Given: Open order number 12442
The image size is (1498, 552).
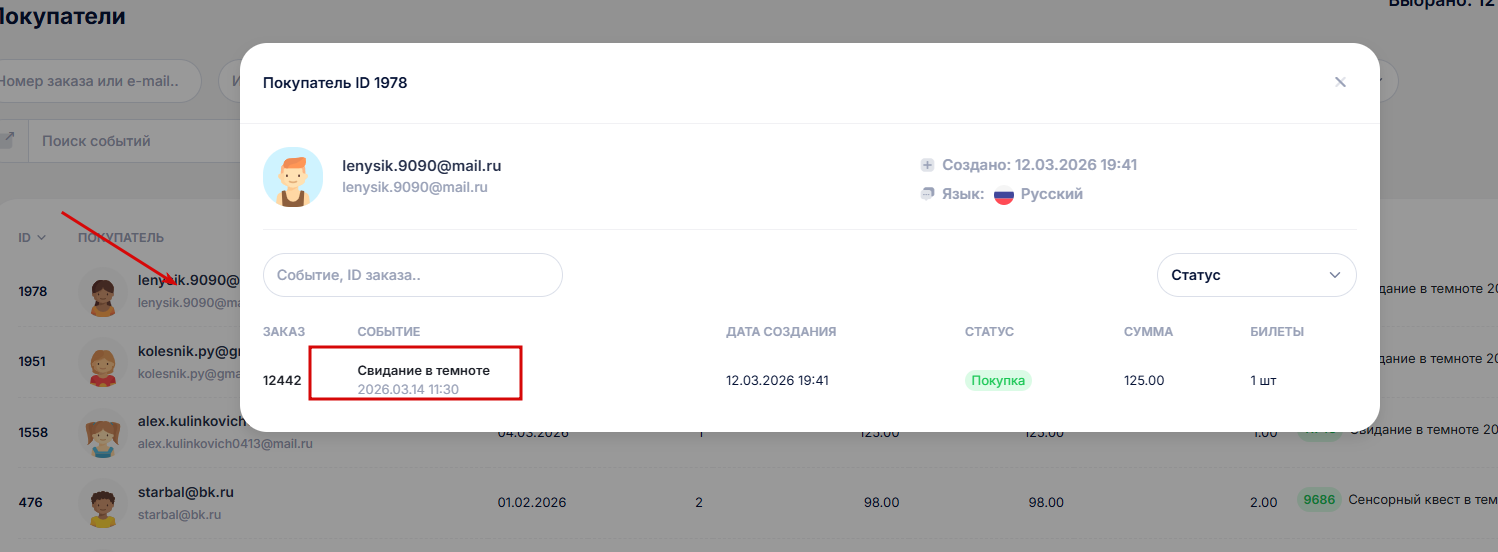Looking at the screenshot, I should pos(282,381).
